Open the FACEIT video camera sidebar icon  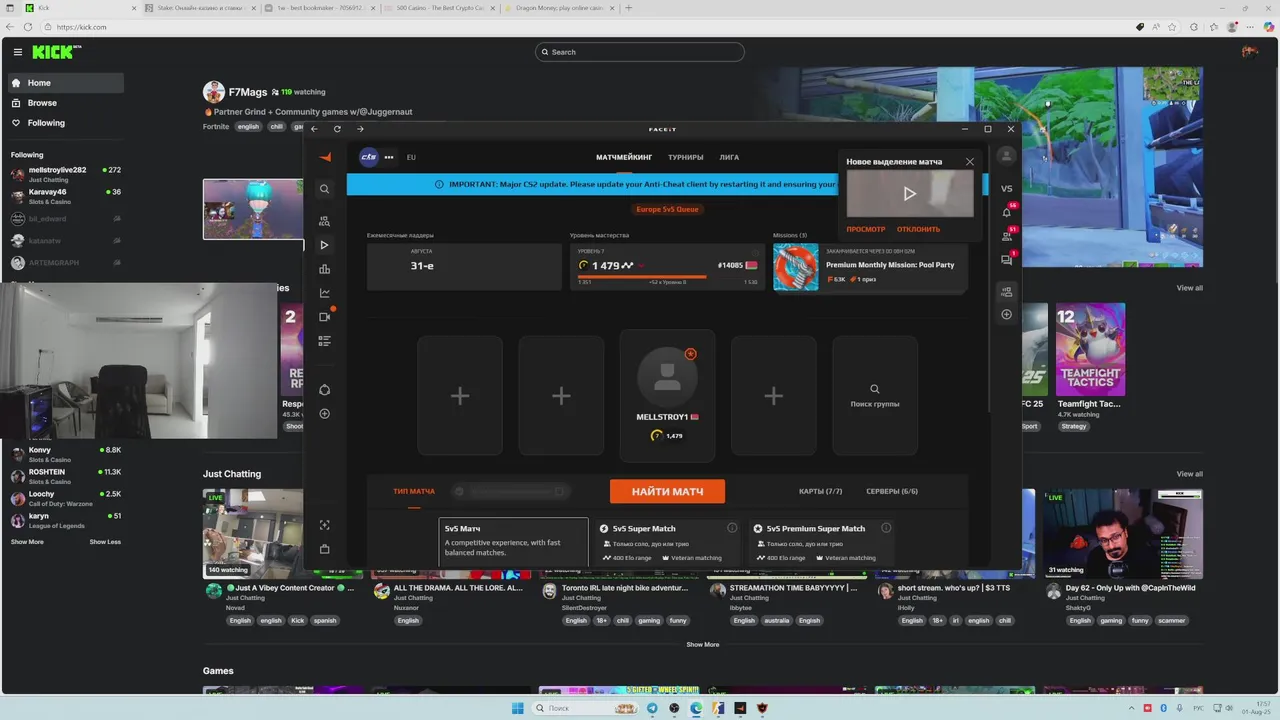tap(324, 317)
